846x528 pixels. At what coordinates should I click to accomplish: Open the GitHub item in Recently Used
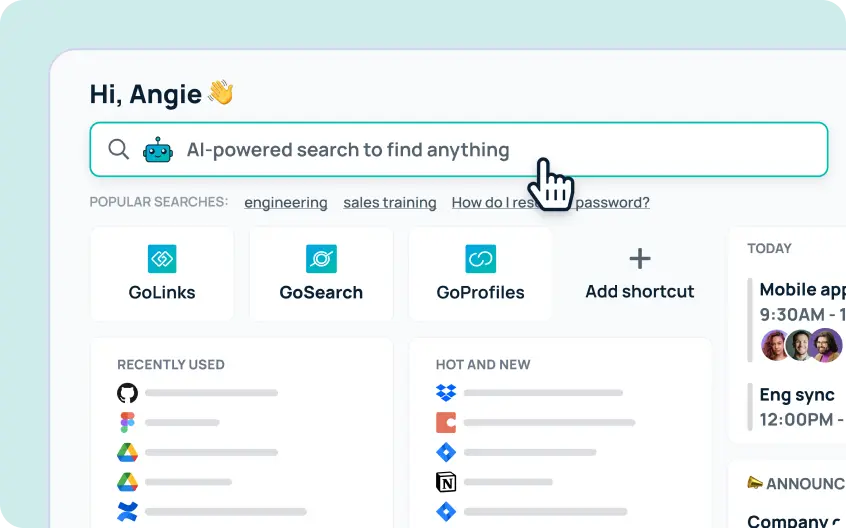(x=197, y=393)
